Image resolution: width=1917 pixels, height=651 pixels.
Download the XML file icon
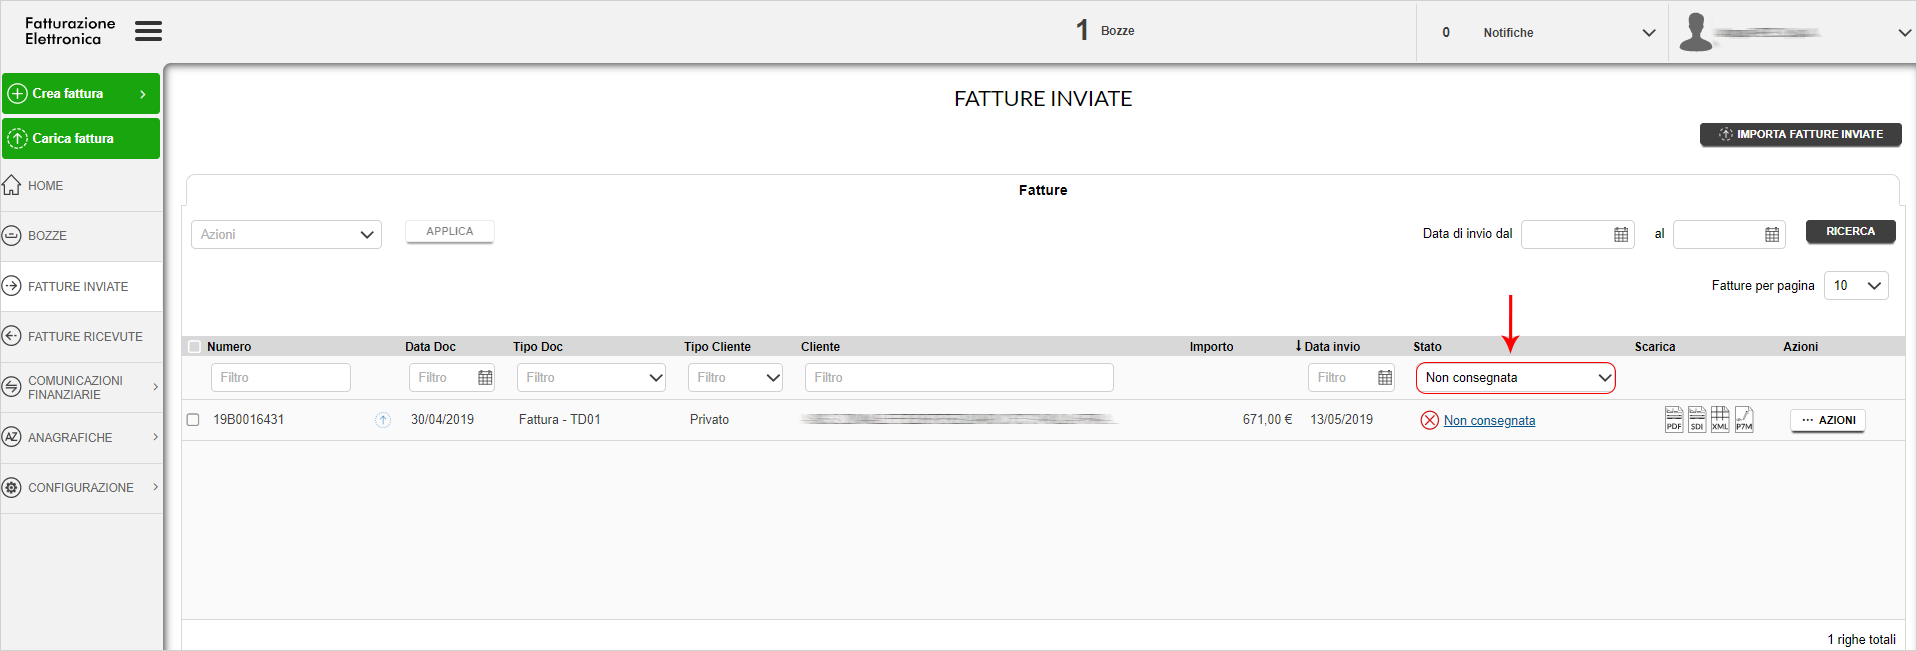coord(1720,419)
